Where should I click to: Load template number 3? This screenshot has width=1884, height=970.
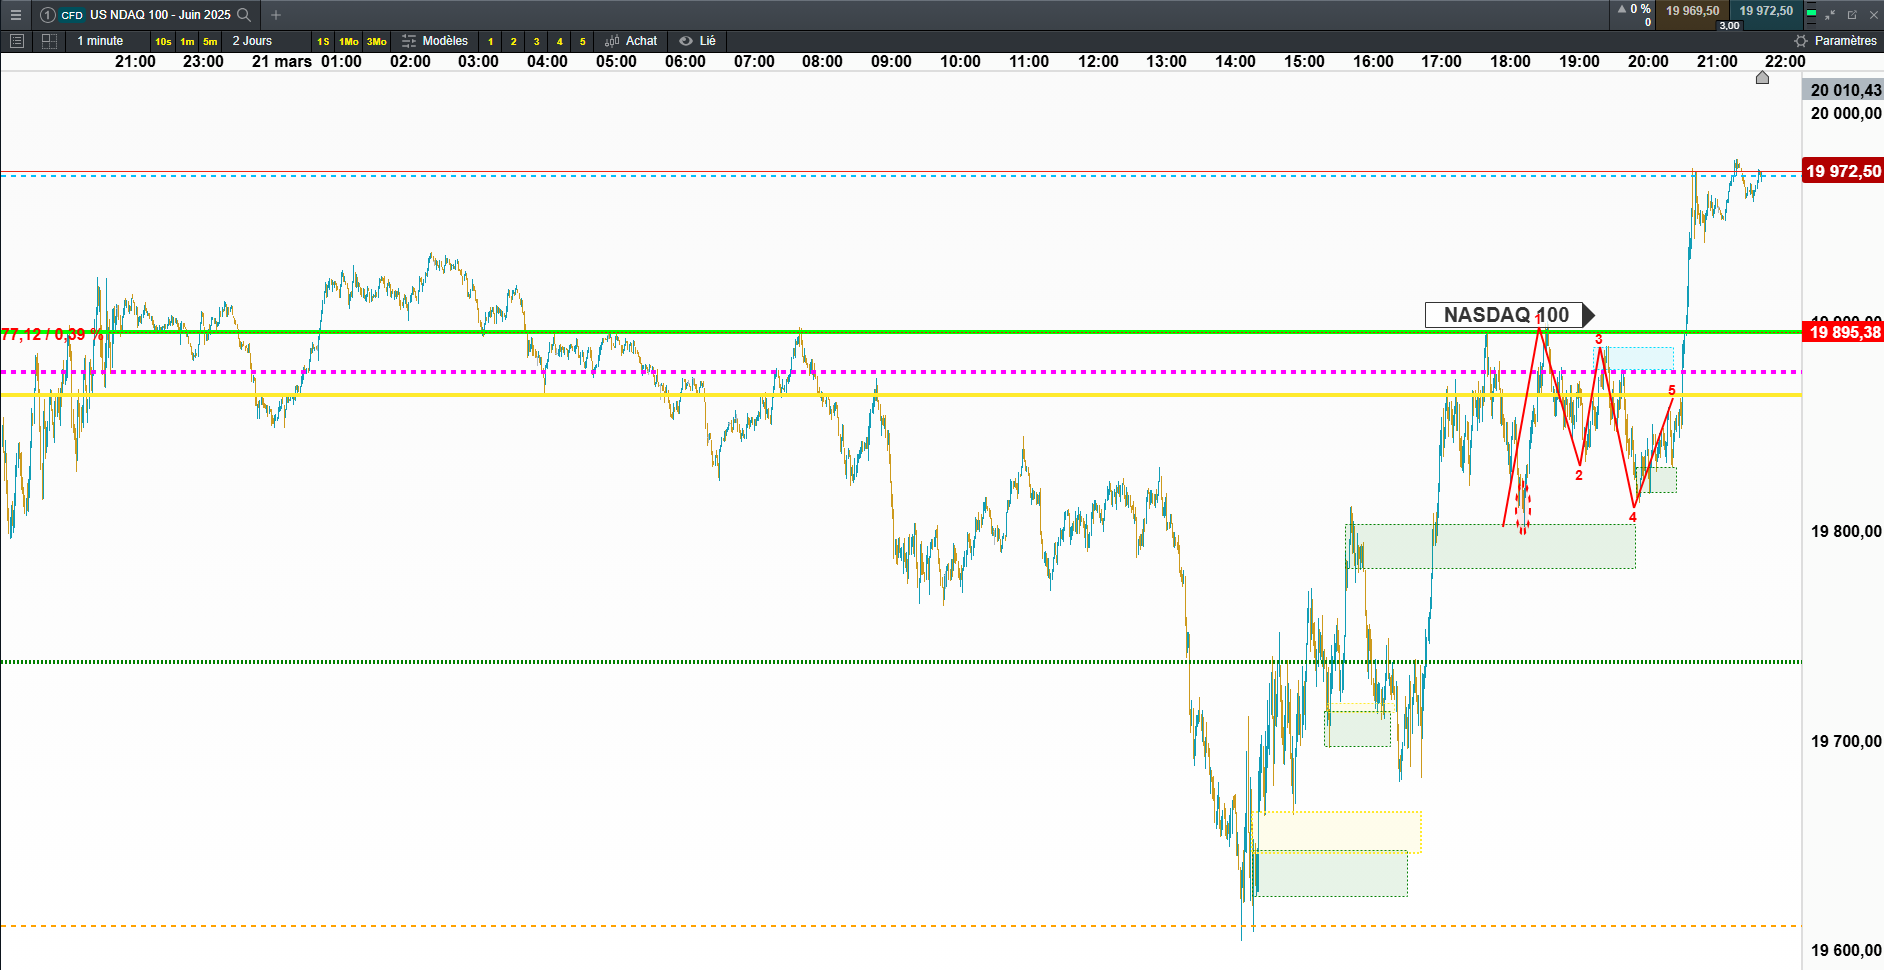click(536, 41)
